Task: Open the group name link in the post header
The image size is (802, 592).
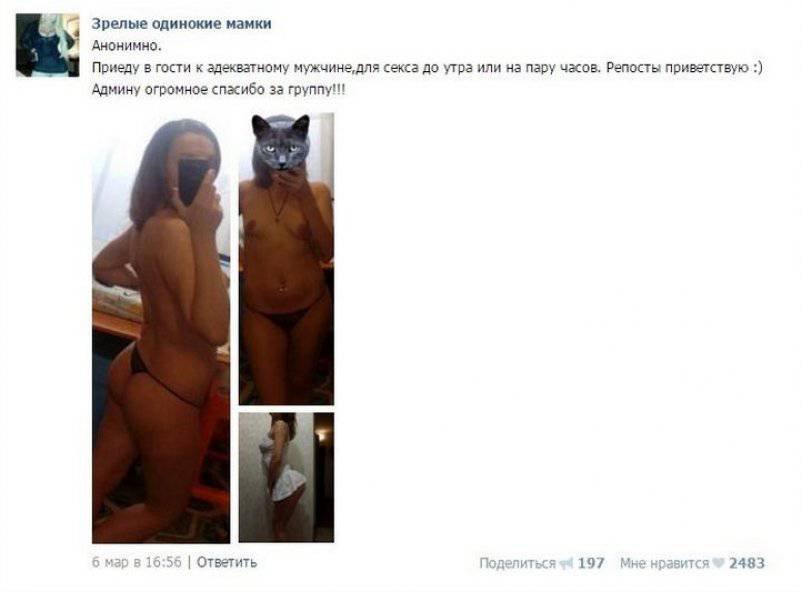Action: [182, 24]
